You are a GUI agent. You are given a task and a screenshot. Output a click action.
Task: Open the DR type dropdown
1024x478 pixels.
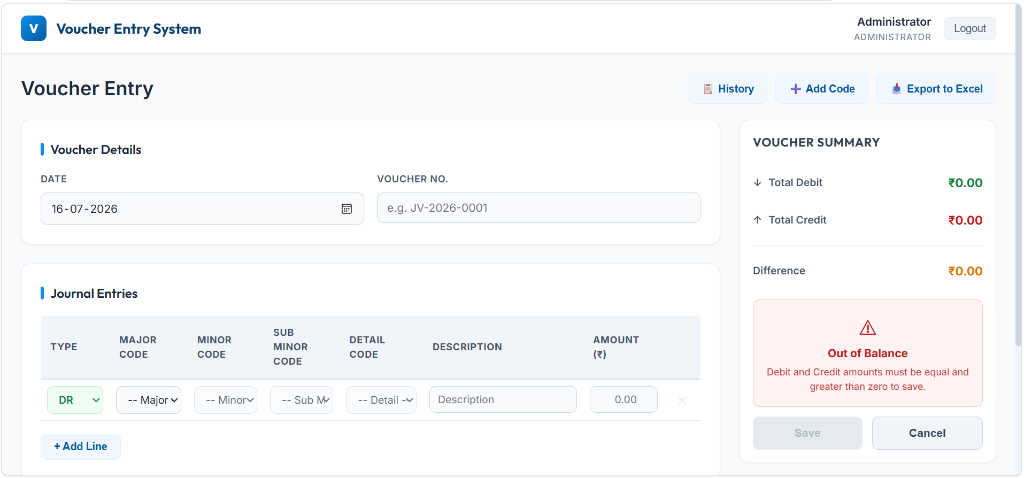point(75,400)
